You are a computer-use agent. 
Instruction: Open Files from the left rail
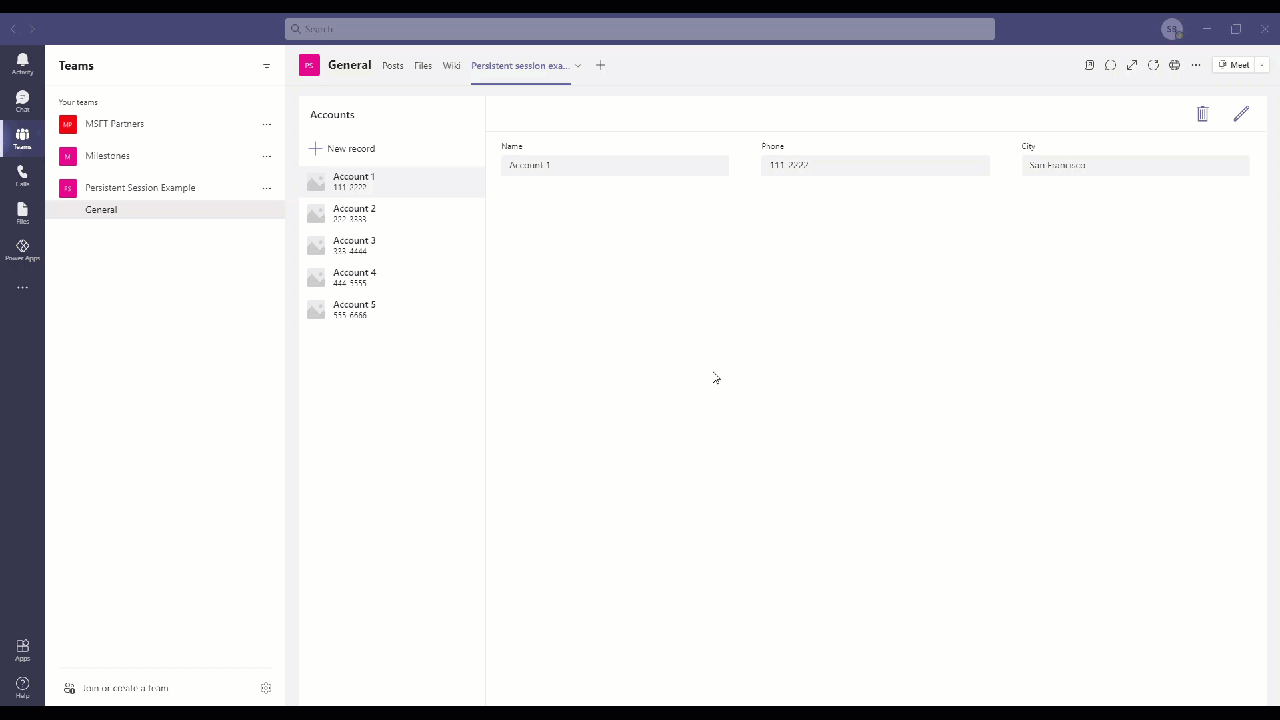[x=22, y=212]
